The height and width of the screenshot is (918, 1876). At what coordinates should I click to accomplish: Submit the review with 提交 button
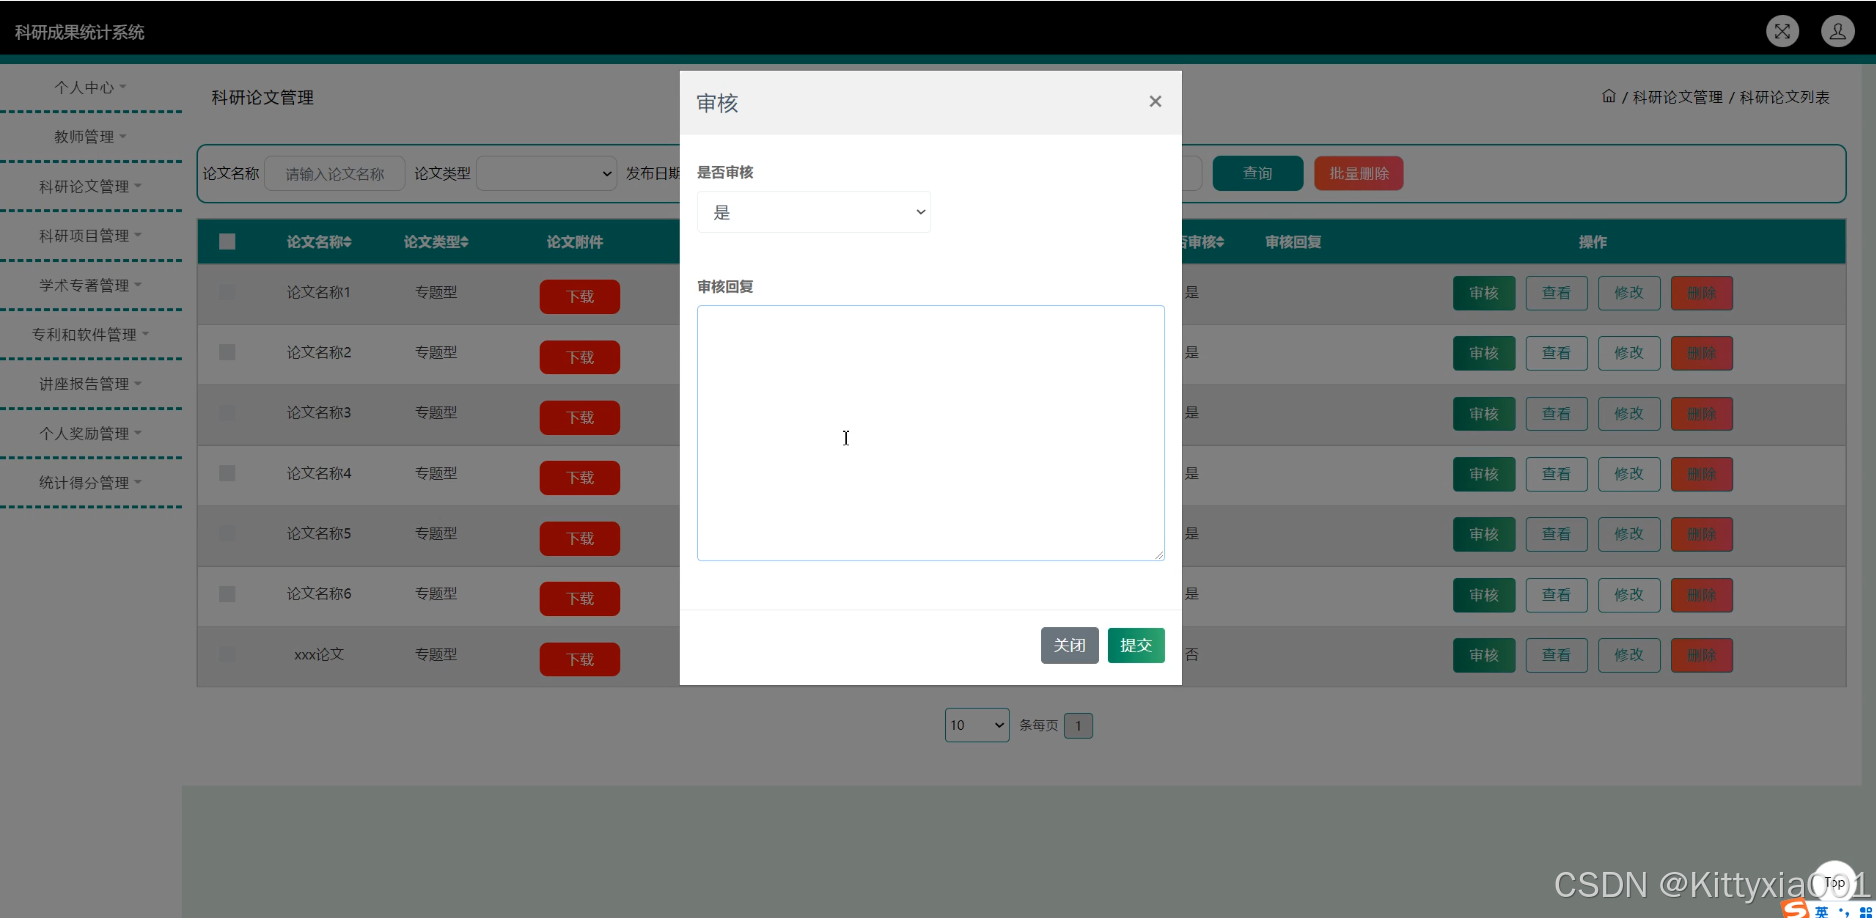[x=1136, y=645]
